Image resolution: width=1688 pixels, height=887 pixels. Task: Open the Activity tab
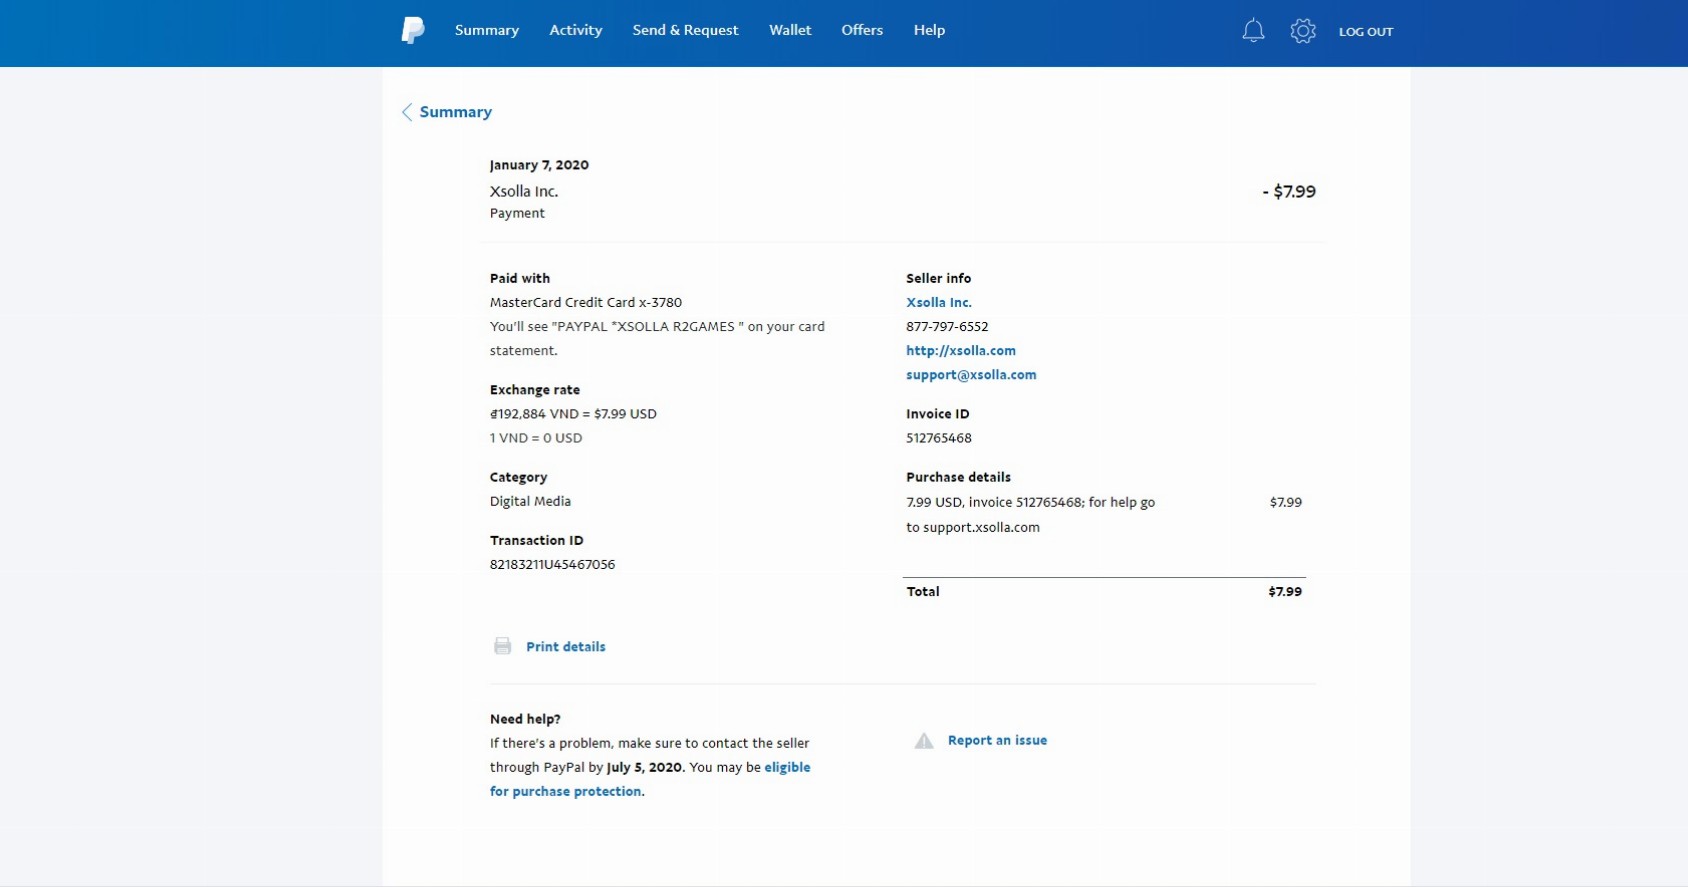click(x=575, y=30)
